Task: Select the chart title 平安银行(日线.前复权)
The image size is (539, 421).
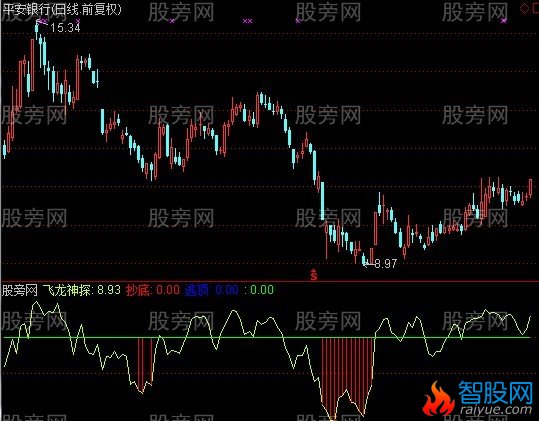Action: click(x=62, y=9)
